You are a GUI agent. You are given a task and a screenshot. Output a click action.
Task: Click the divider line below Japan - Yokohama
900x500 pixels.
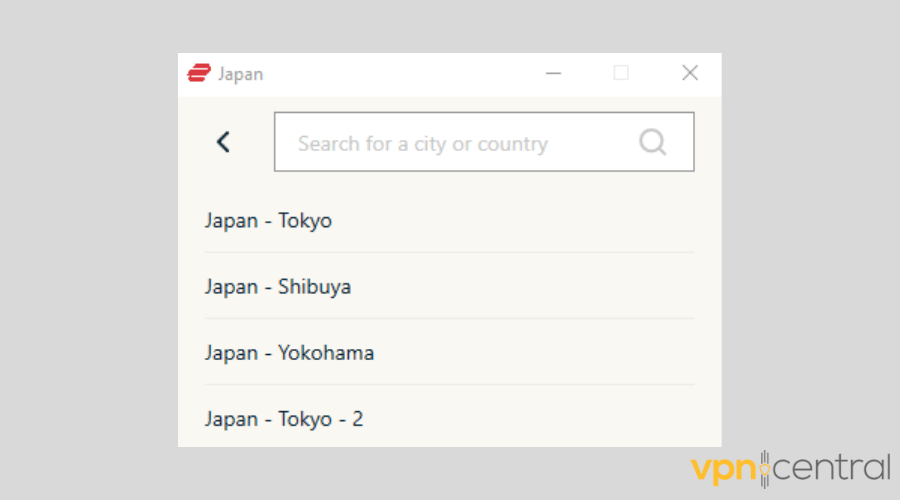click(x=449, y=385)
